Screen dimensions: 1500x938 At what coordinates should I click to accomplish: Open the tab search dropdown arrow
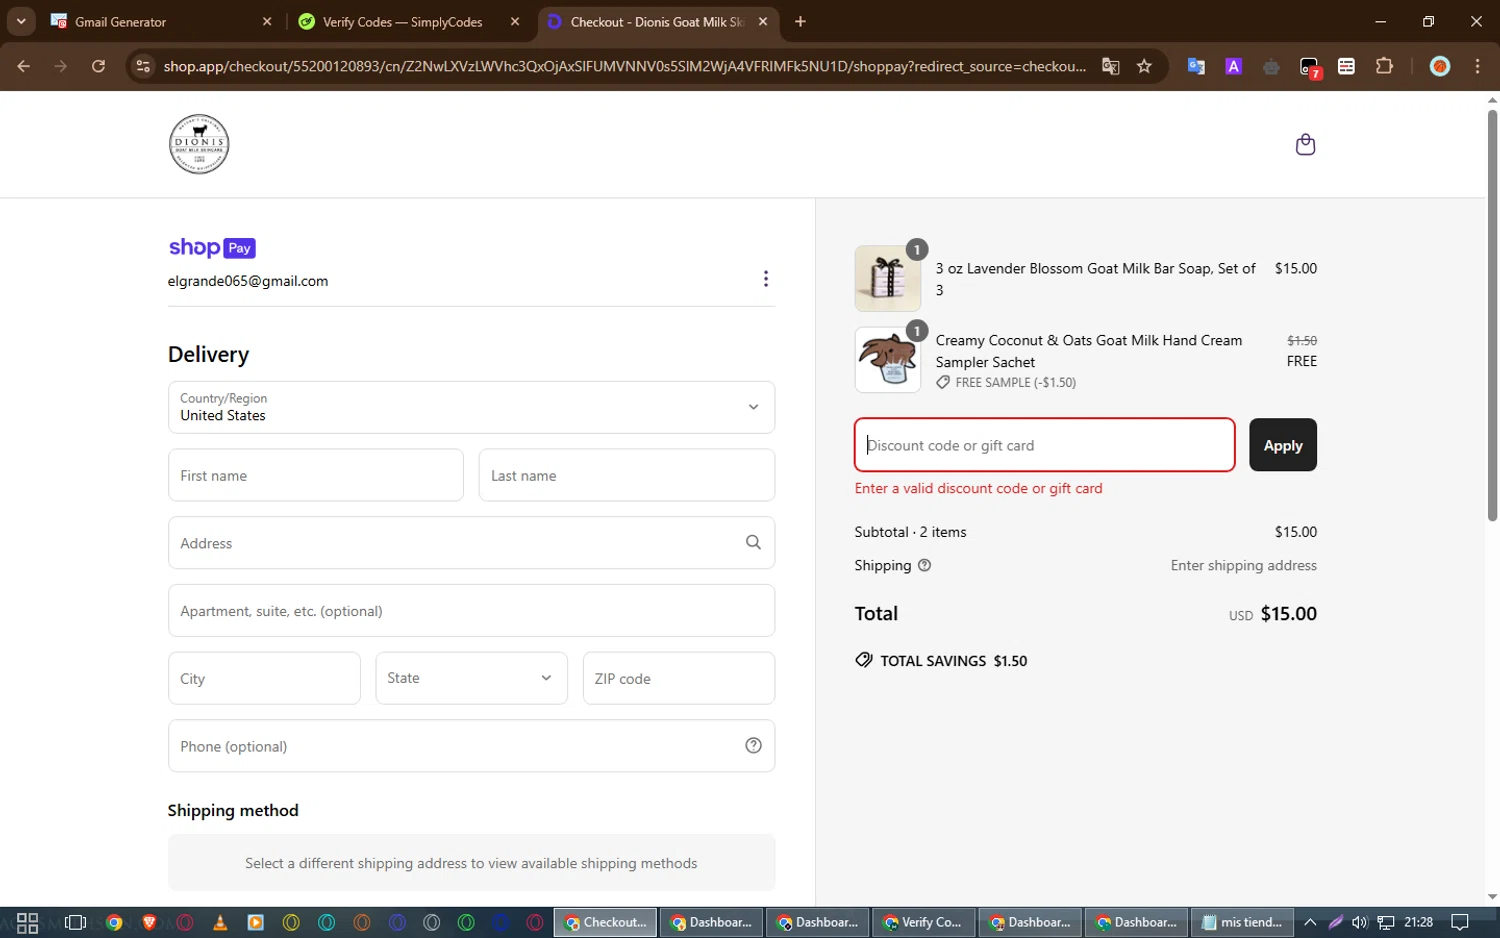click(x=21, y=21)
